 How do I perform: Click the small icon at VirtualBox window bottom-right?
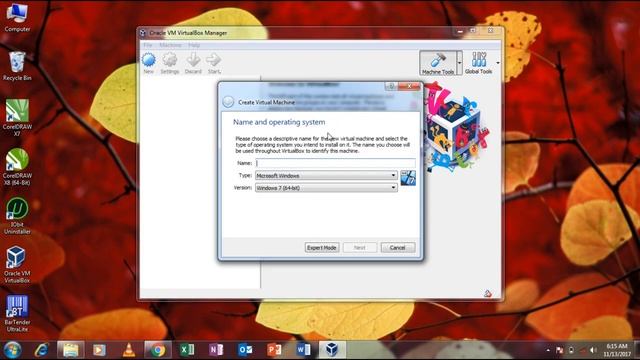pyautogui.click(x=488, y=293)
